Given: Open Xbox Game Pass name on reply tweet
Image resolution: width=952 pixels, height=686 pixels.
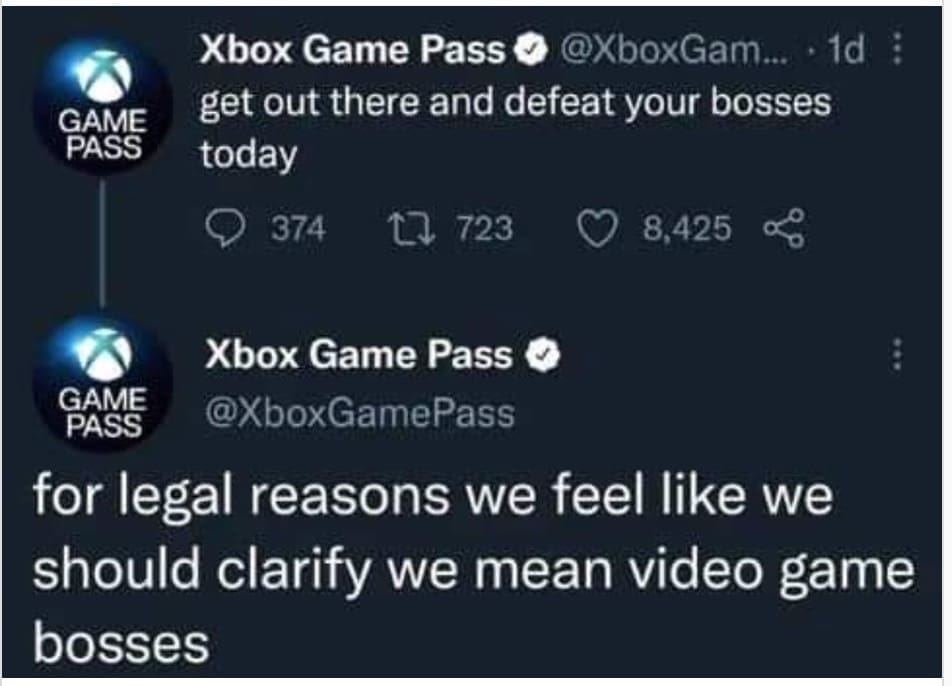Looking at the screenshot, I should pyautogui.click(x=359, y=354).
